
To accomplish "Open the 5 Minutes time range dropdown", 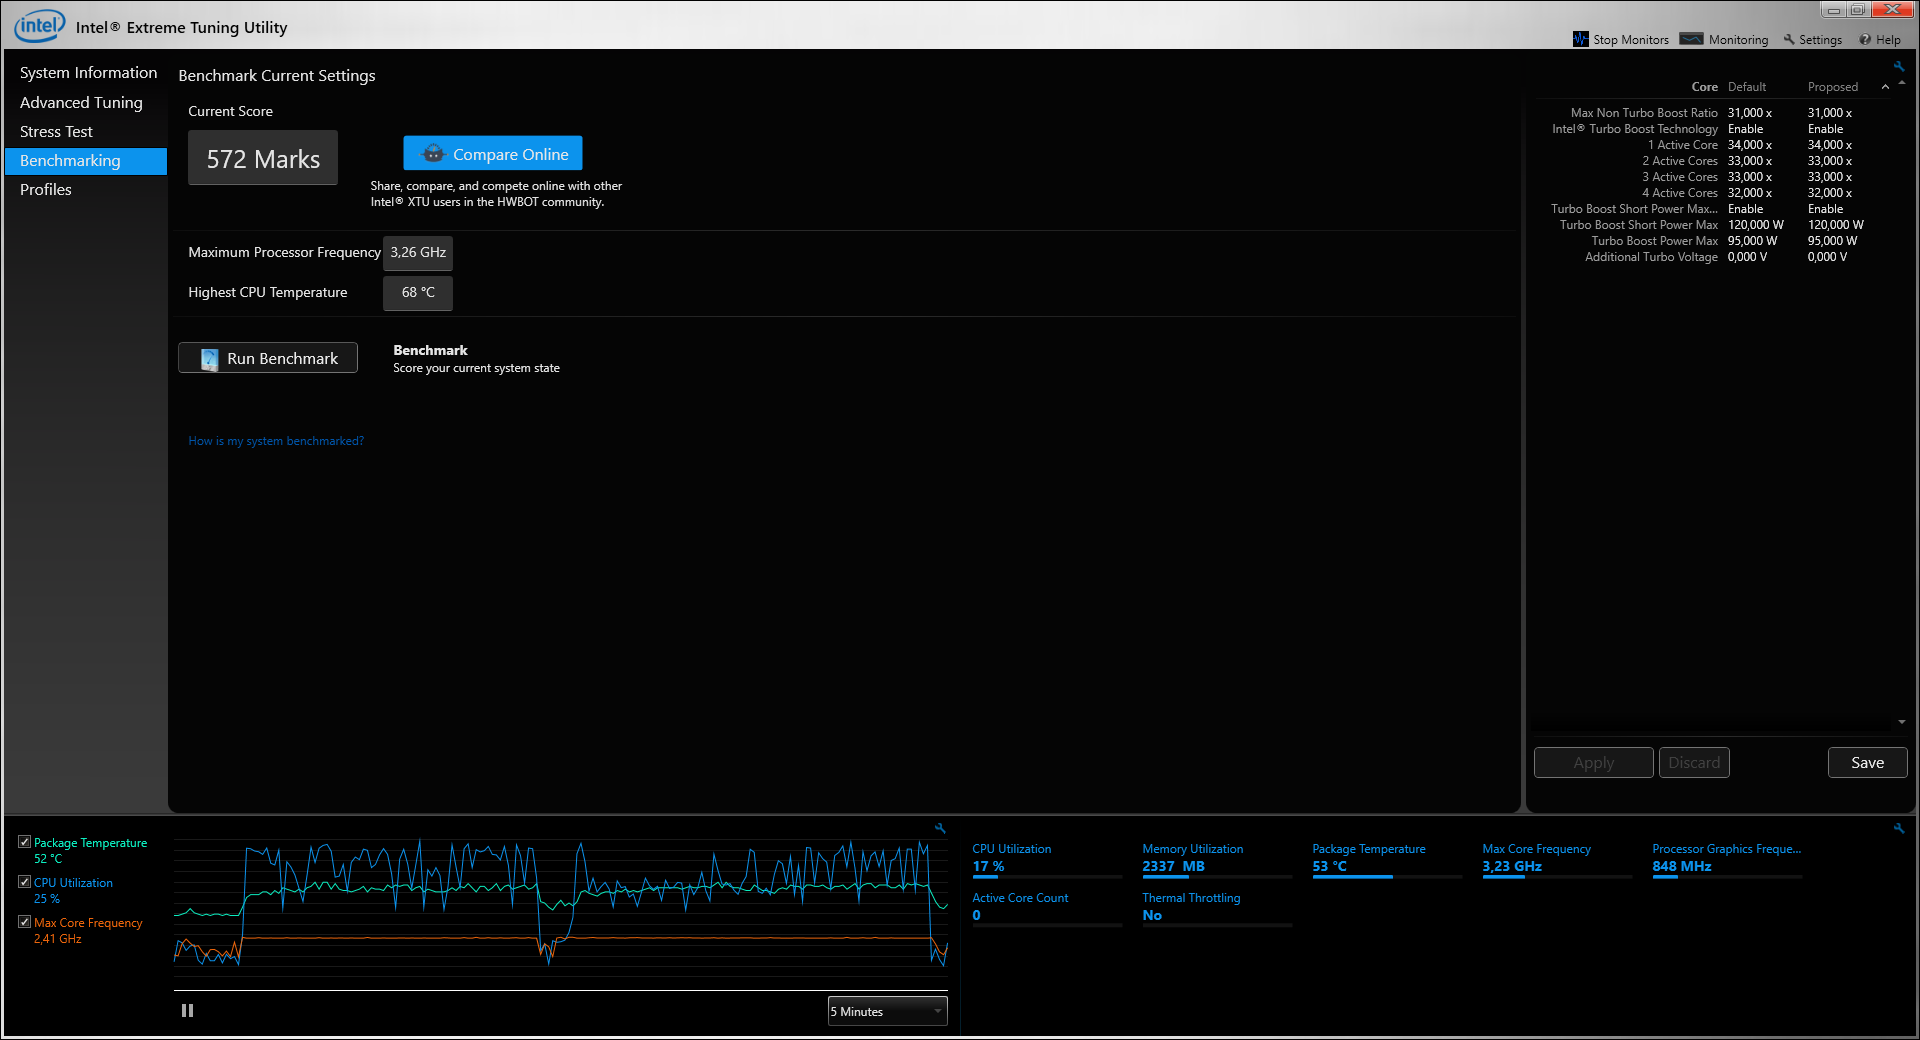I will 888,1011.
